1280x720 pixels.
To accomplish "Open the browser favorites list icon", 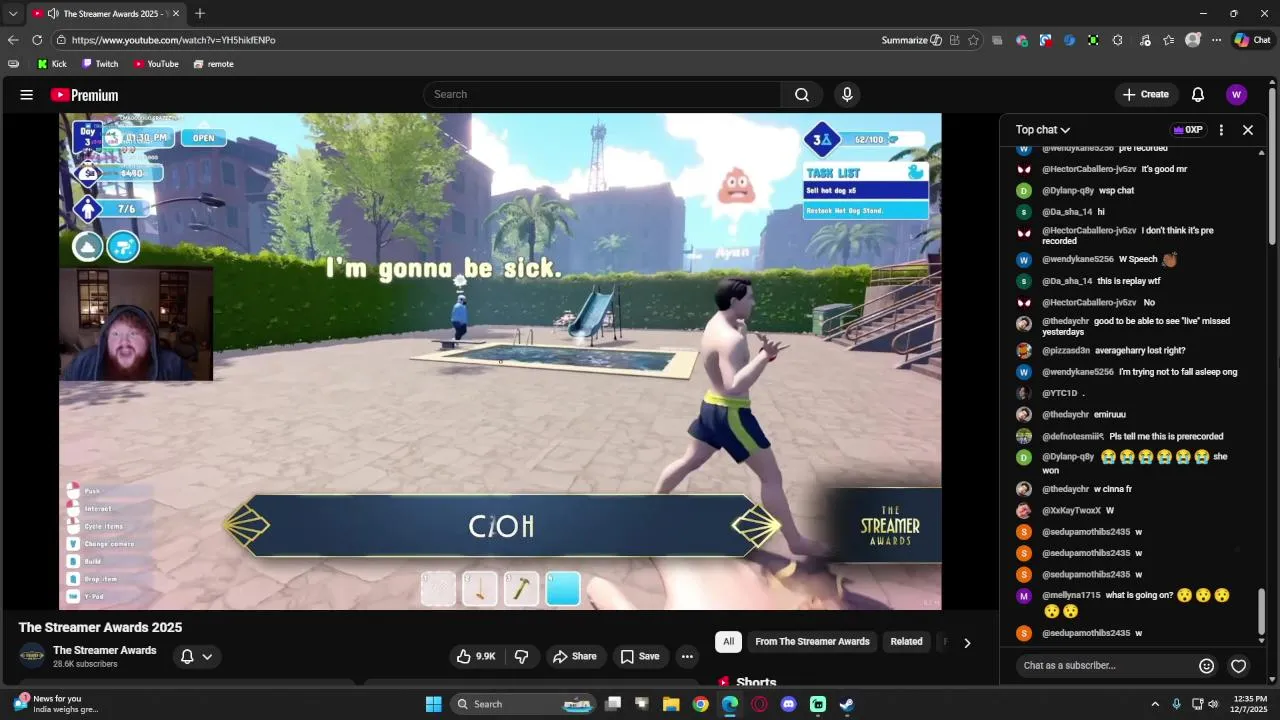I will (1169, 40).
